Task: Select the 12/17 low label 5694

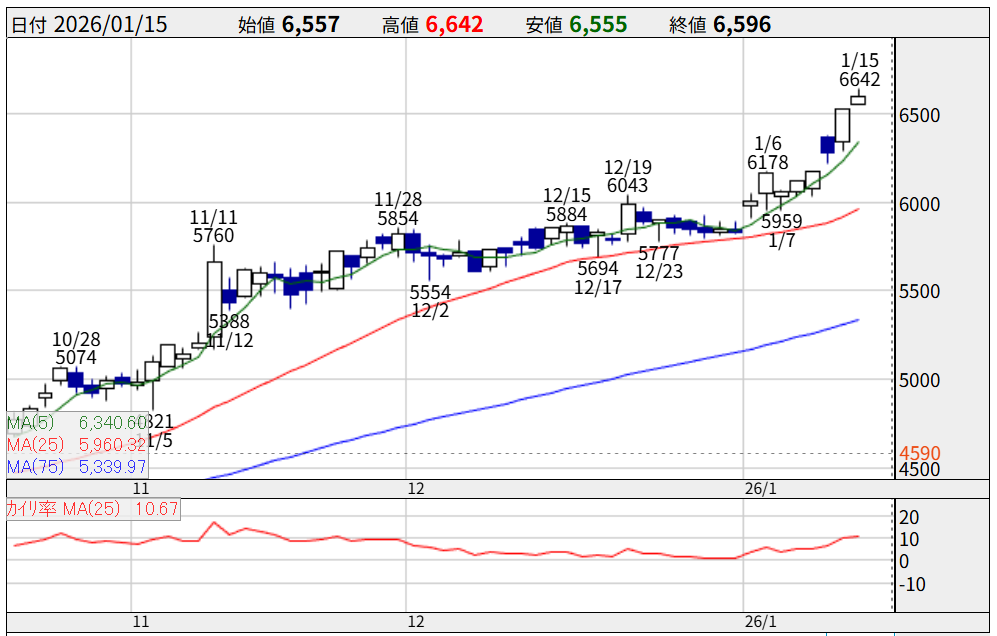Action: pos(597,268)
